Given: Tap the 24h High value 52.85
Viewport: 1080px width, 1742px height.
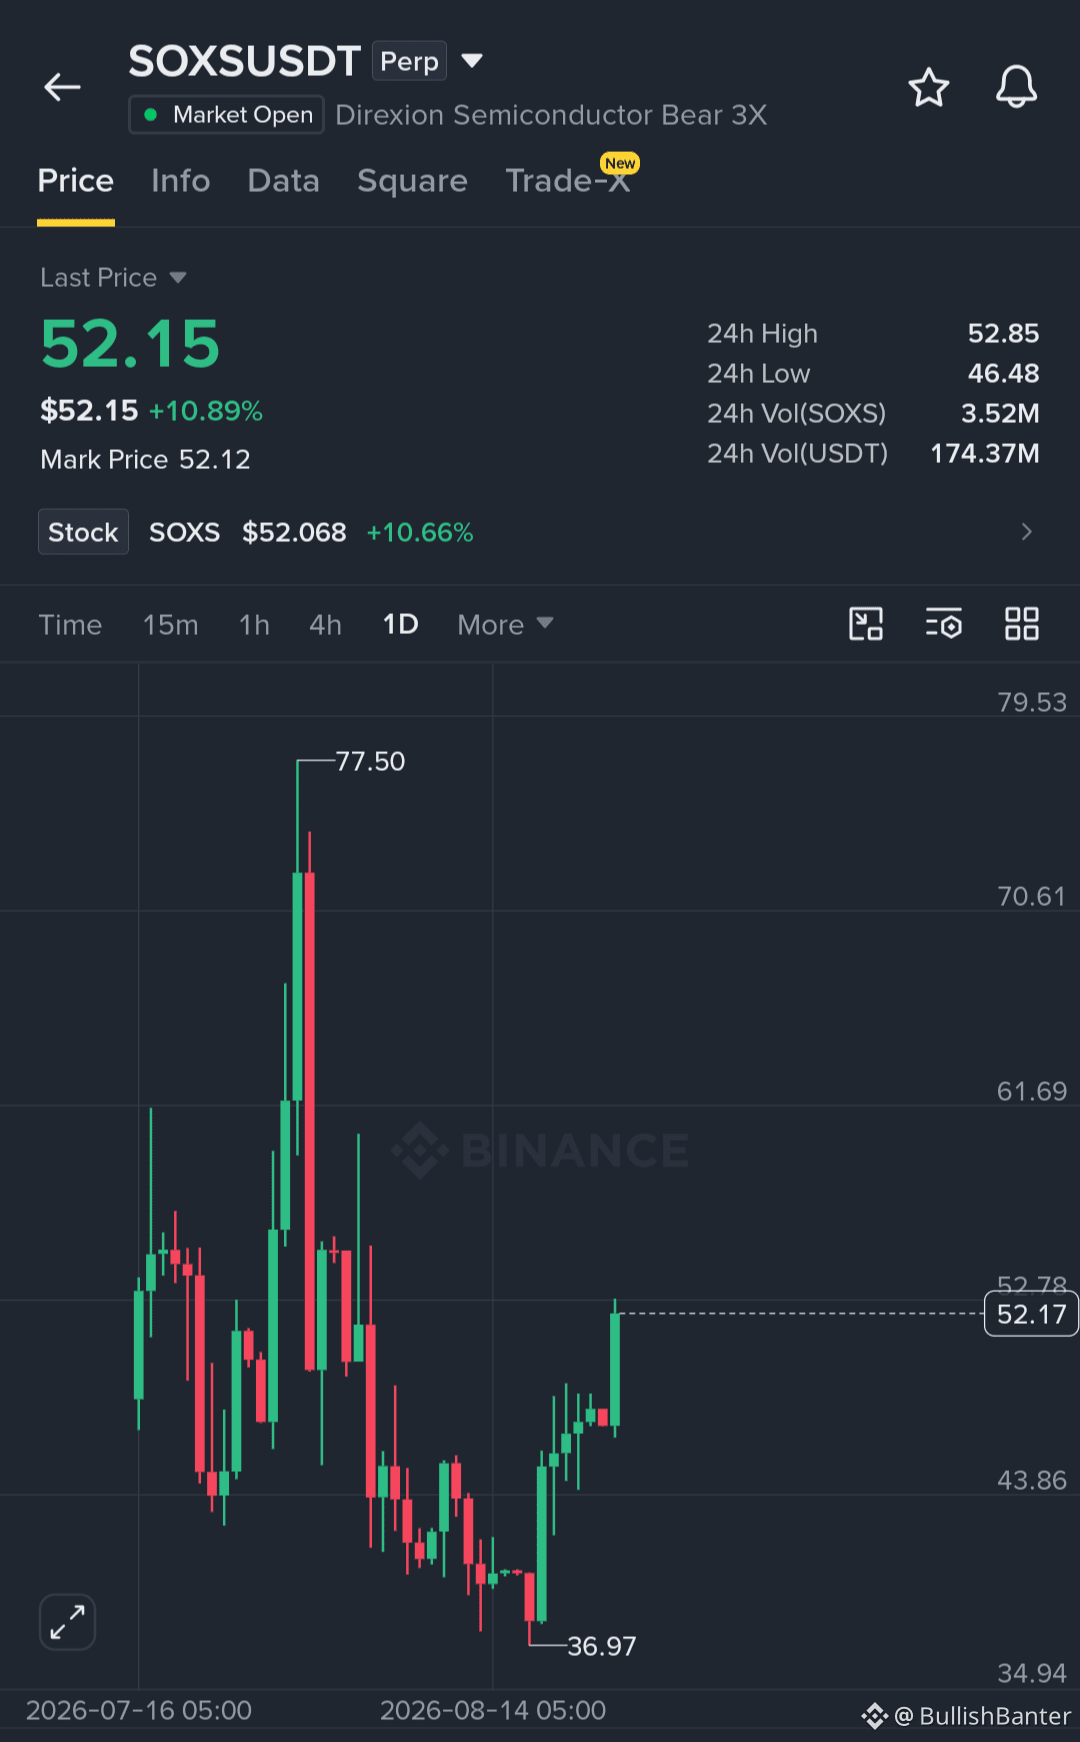Looking at the screenshot, I should (x=1003, y=333).
